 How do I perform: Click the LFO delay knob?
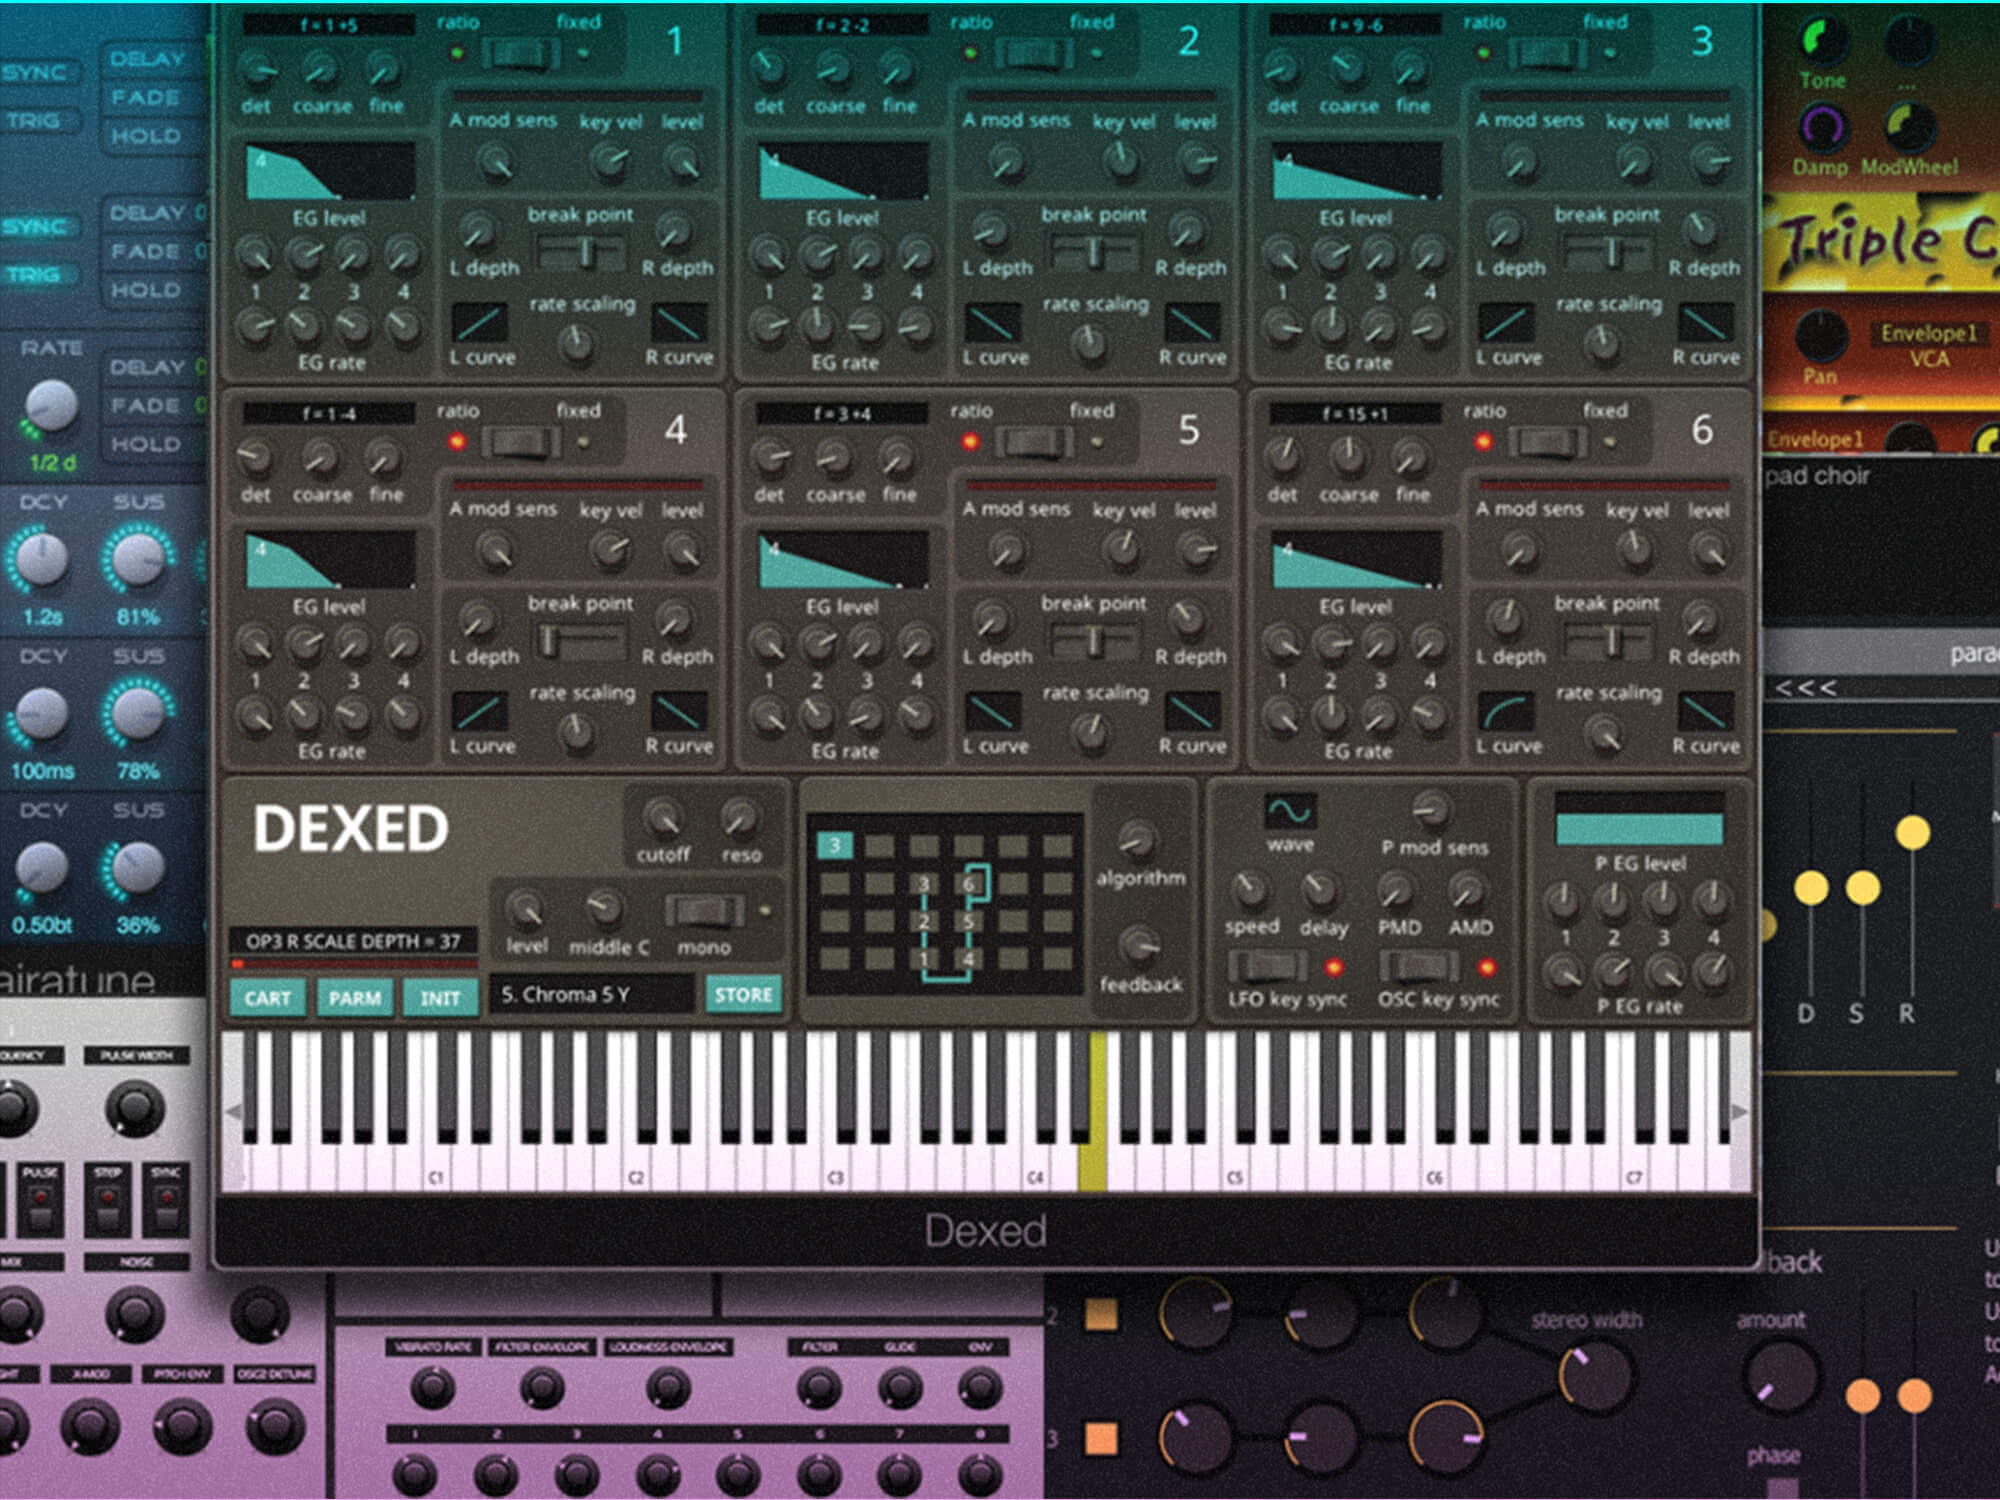click(1321, 888)
